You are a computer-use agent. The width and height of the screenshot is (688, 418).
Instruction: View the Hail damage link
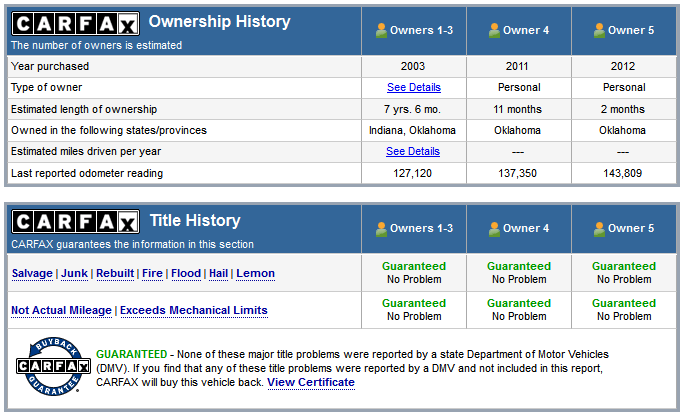pos(218,273)
